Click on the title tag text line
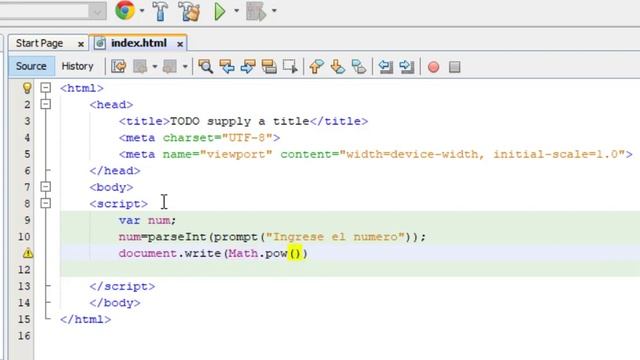Screen dimensions: 640x360 (243, 121)
